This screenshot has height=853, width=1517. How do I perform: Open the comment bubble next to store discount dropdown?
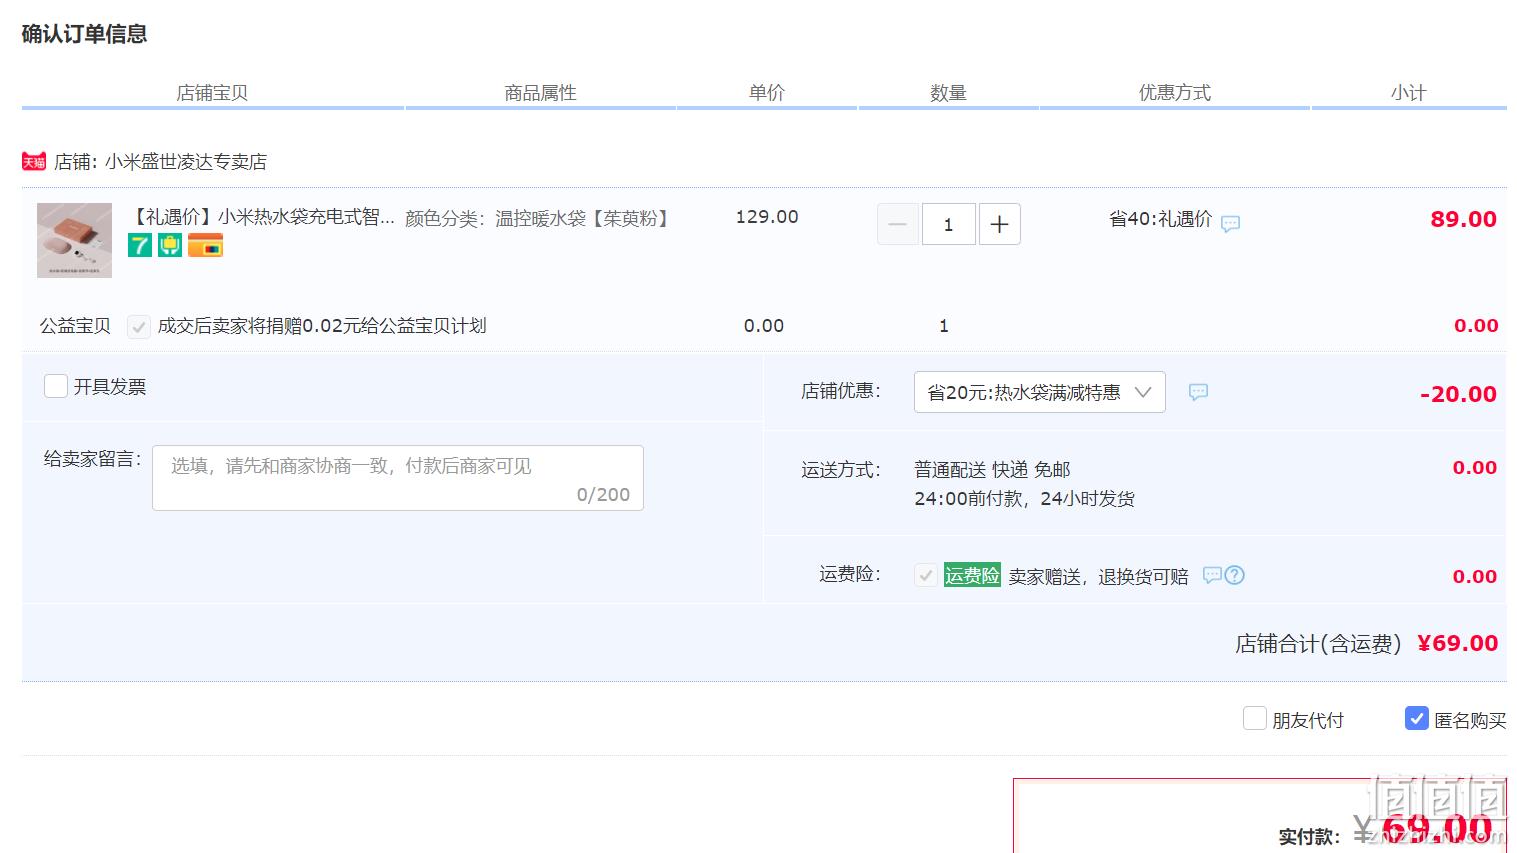(x=1198, y=392)
